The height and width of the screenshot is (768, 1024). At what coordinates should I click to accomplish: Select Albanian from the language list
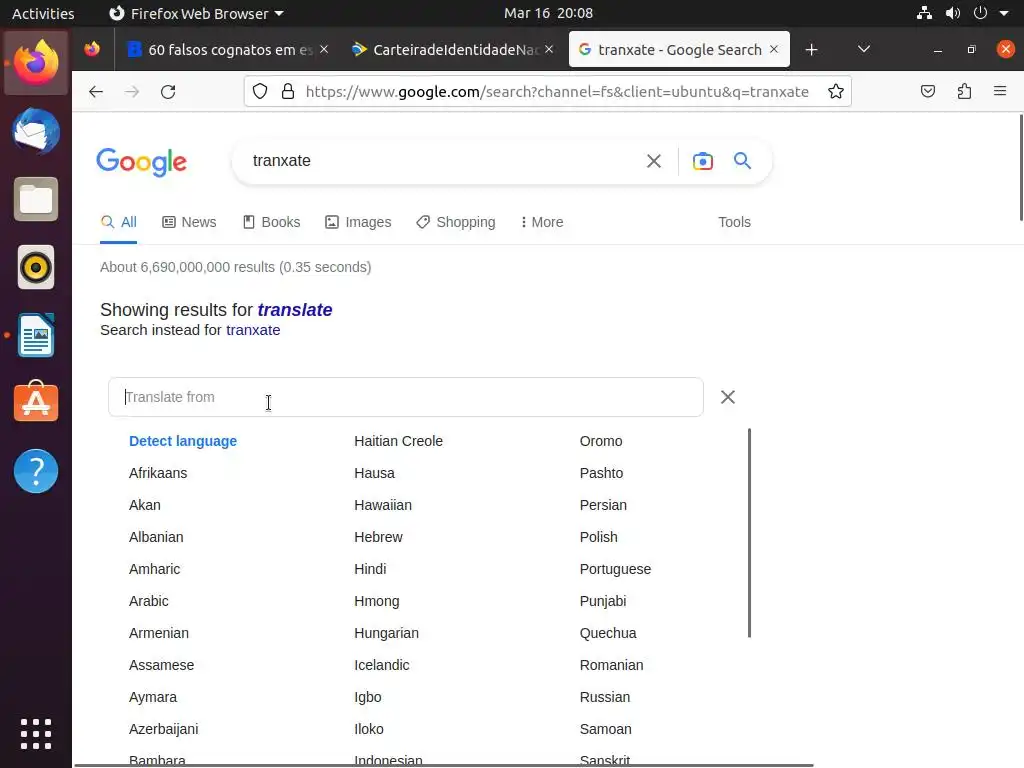point(156,537)
